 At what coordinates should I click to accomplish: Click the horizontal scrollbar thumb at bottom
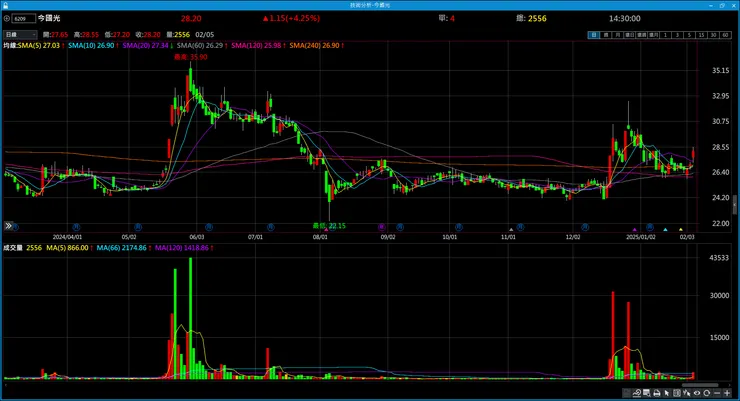(700, 385)
